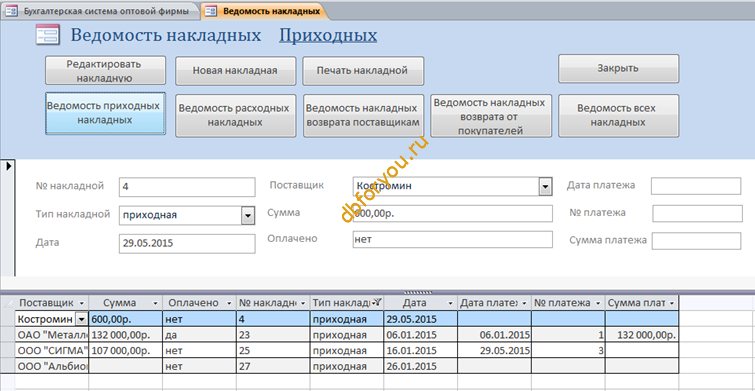The width and height of the screenshot is (755, 391).
Task: Expand the Тип накладной combo box
Action: pos(247,216)
